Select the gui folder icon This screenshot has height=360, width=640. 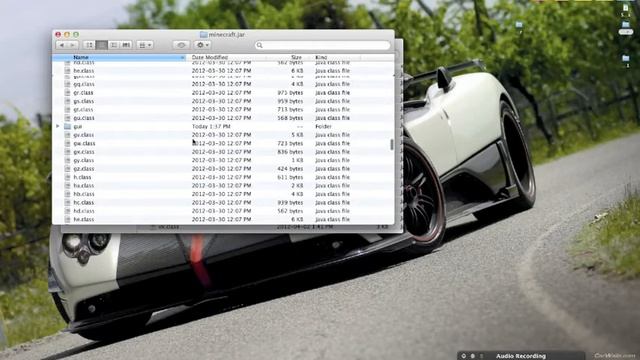(x=67, y=127)
